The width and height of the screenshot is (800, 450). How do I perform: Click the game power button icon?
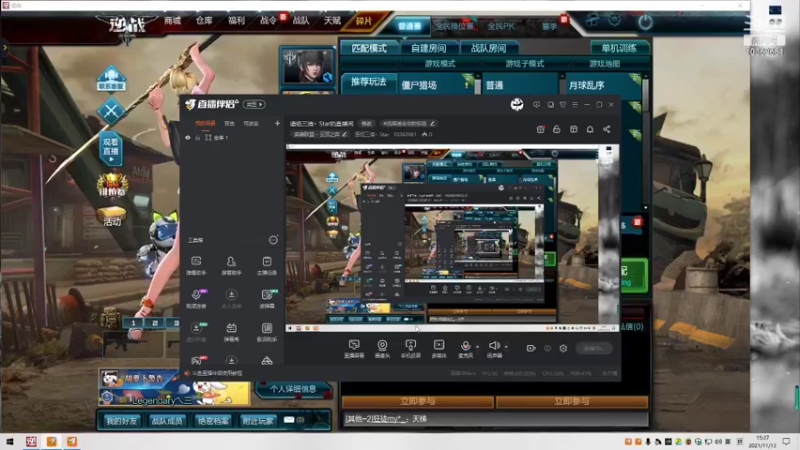pyautogui.click(x=645, y=22)
